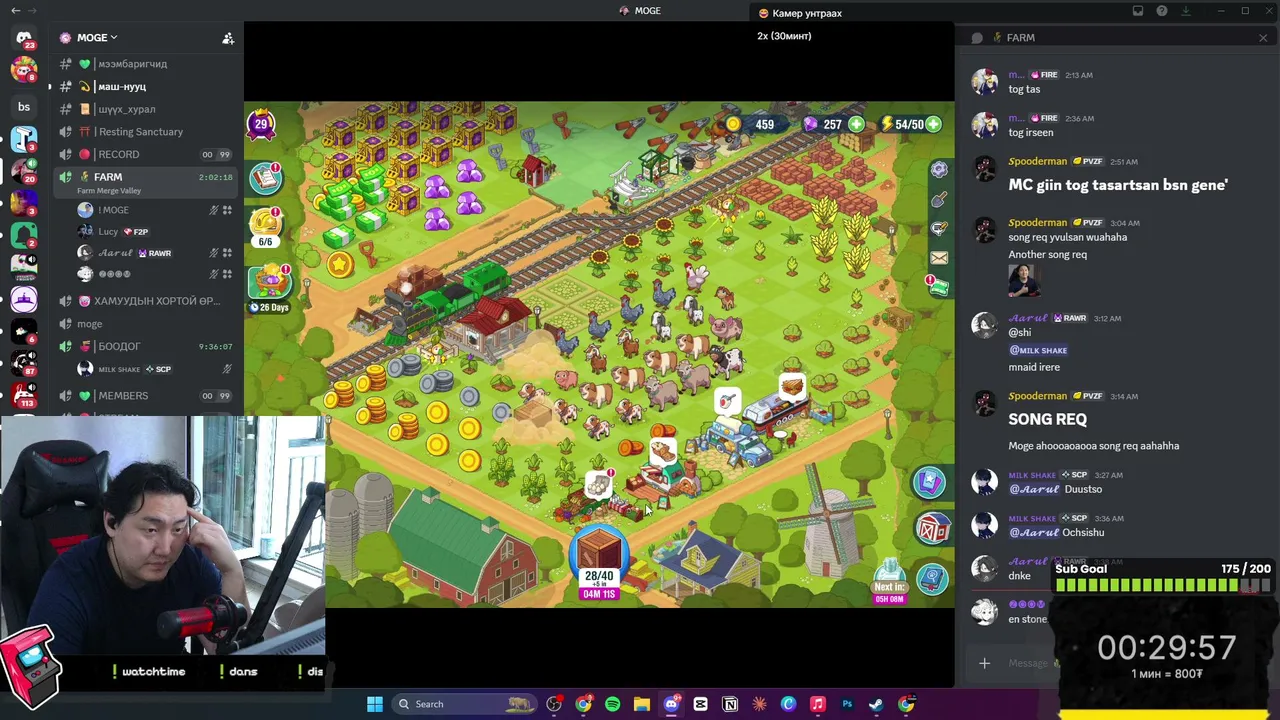Open the blue book button bottom right
This screenshot has height=720, width=1280.
click(933, 579)
